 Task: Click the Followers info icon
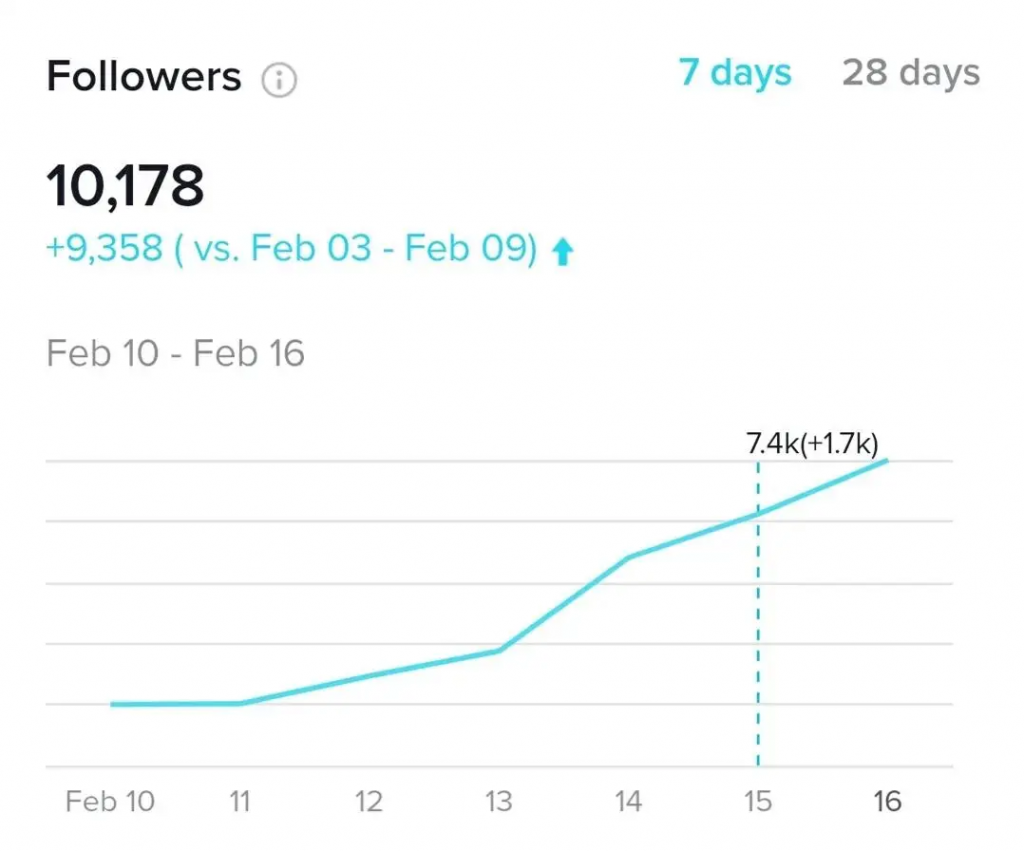tap(279, 80)
